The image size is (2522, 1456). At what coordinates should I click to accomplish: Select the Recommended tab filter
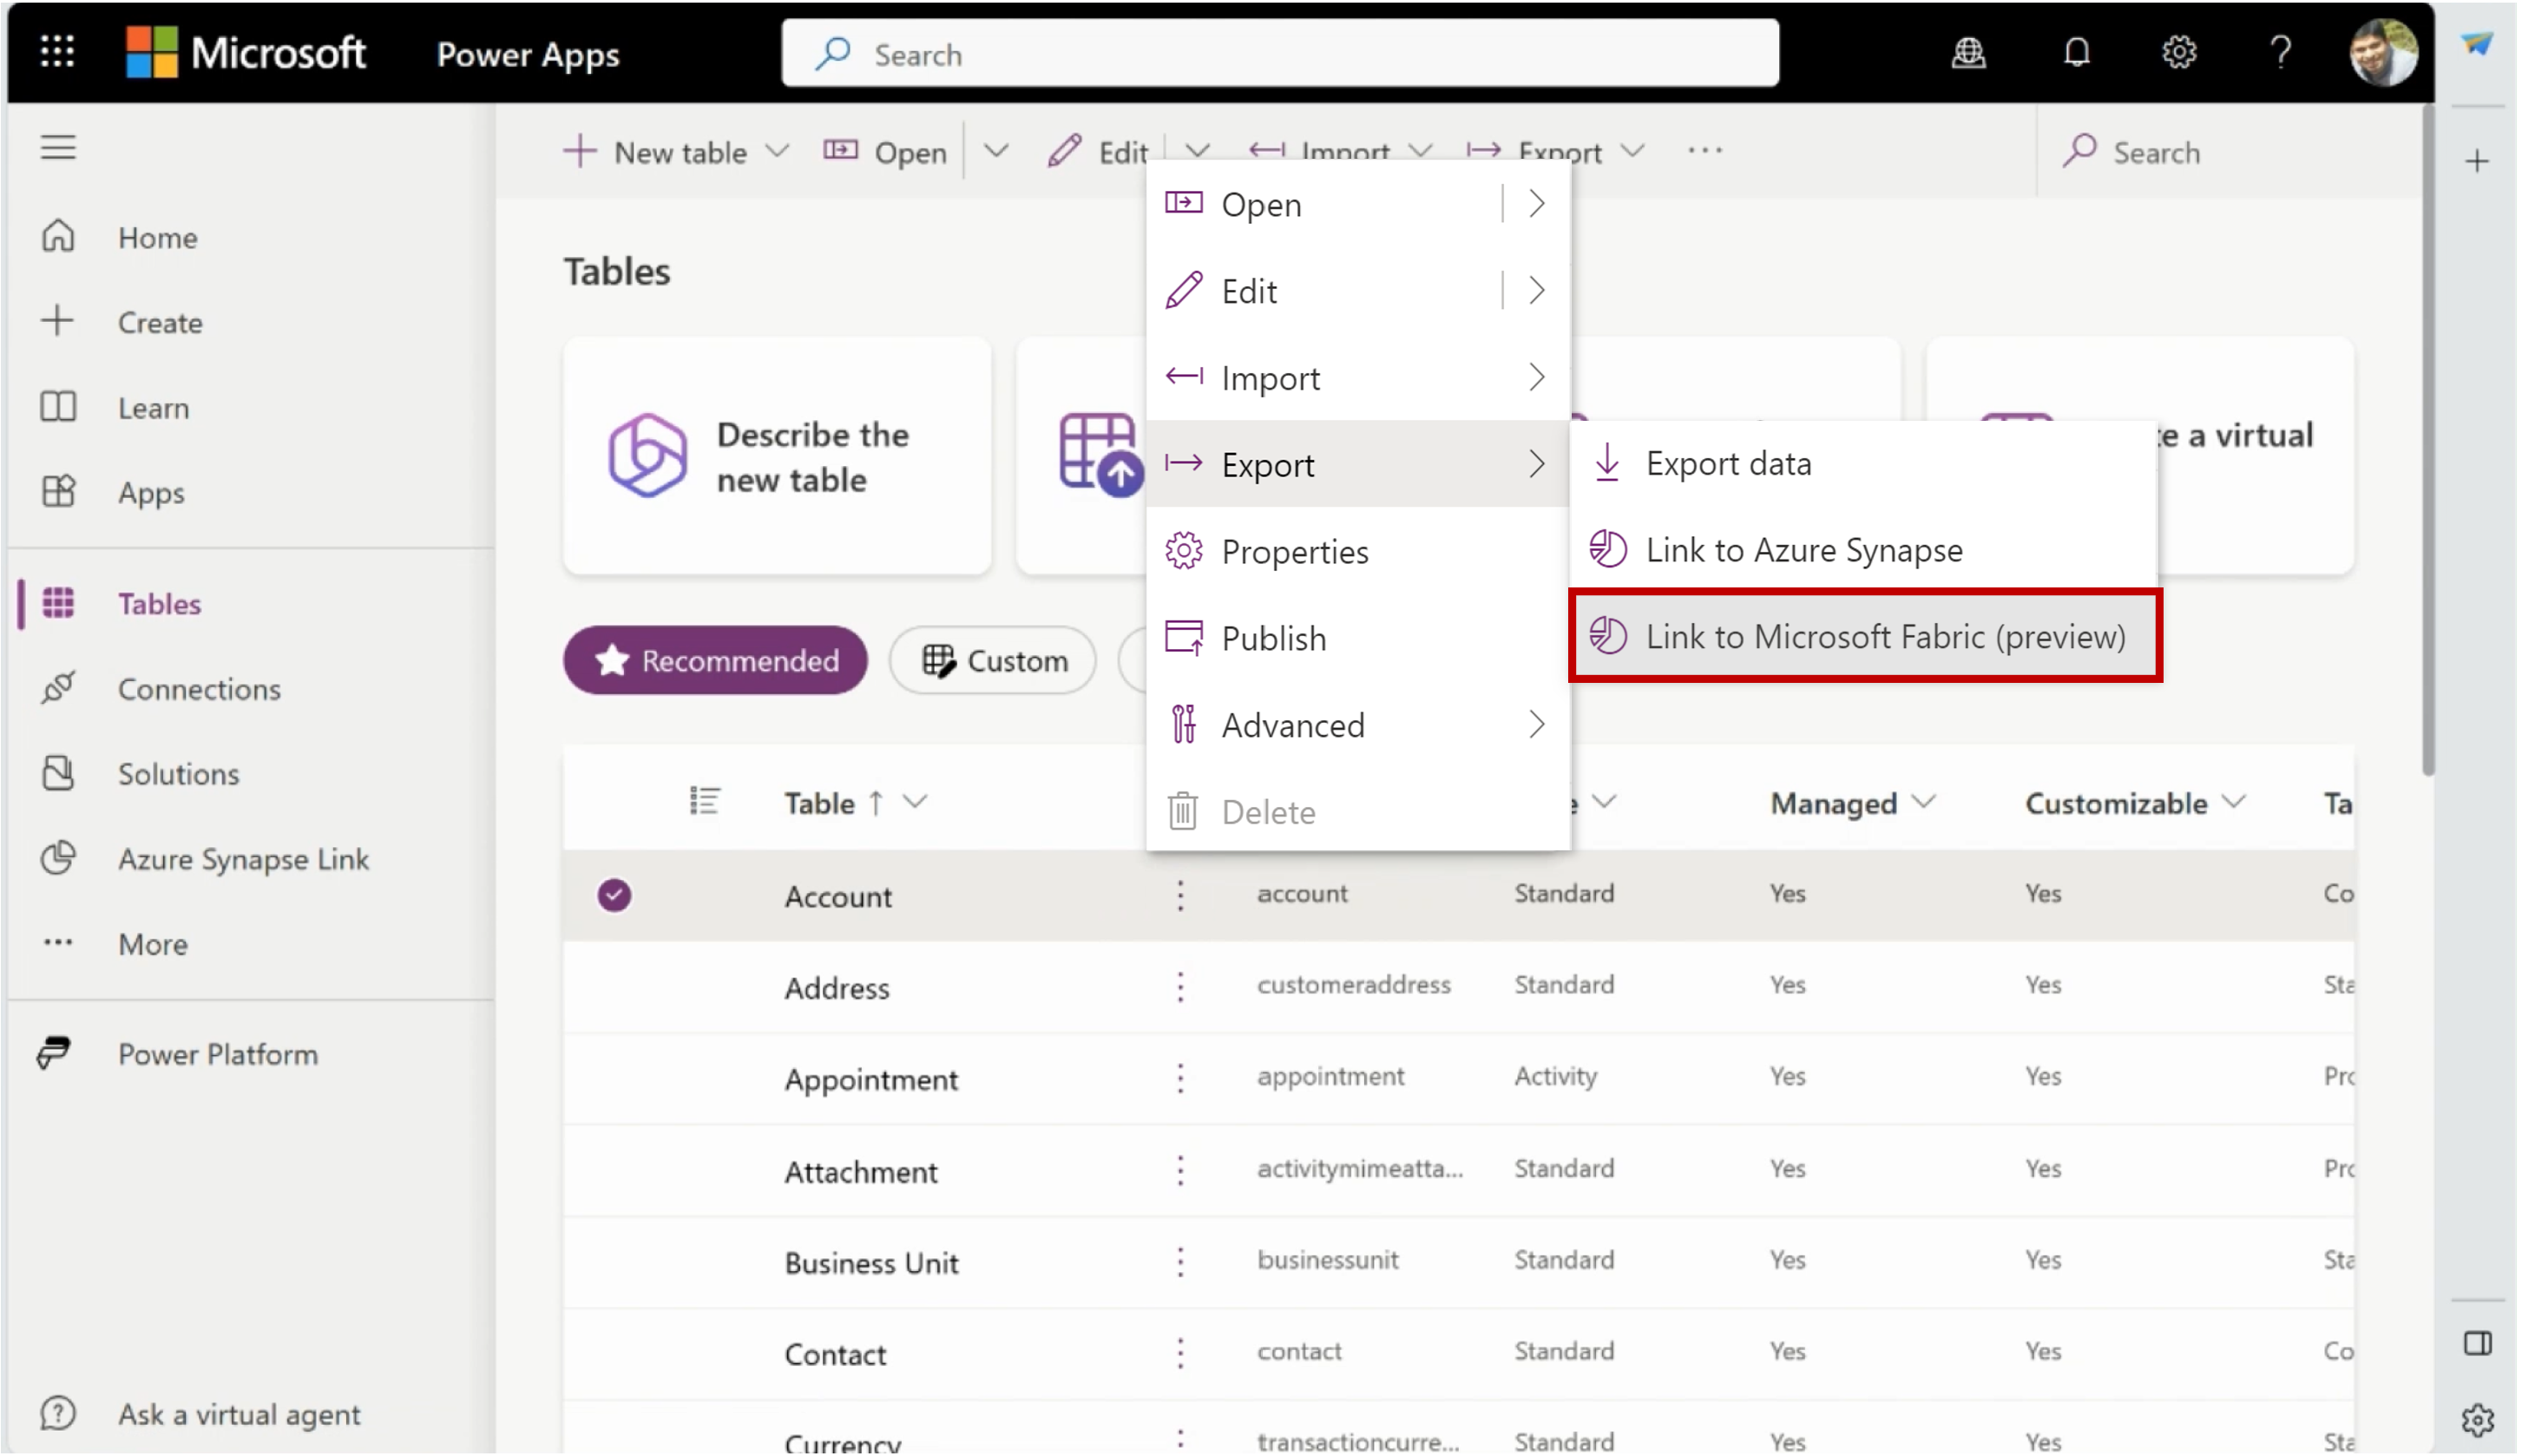pos(716,660)
